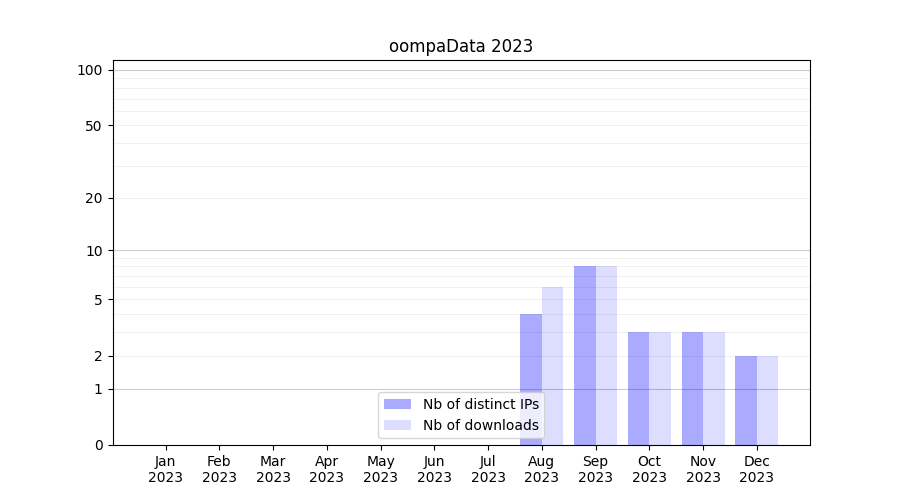Click the 'oompaData 2023' chart title

(461, 46)
